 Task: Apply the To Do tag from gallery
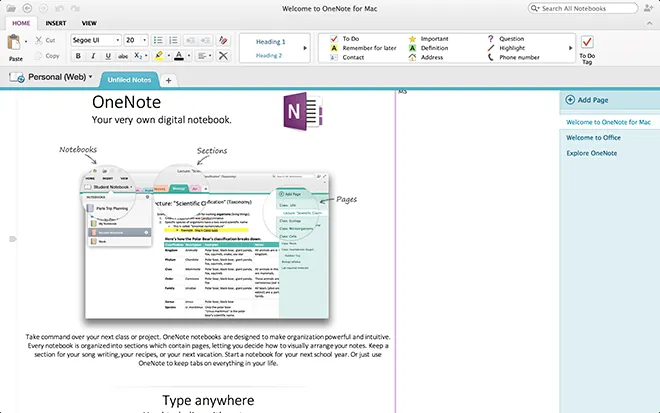pos(345,39)
